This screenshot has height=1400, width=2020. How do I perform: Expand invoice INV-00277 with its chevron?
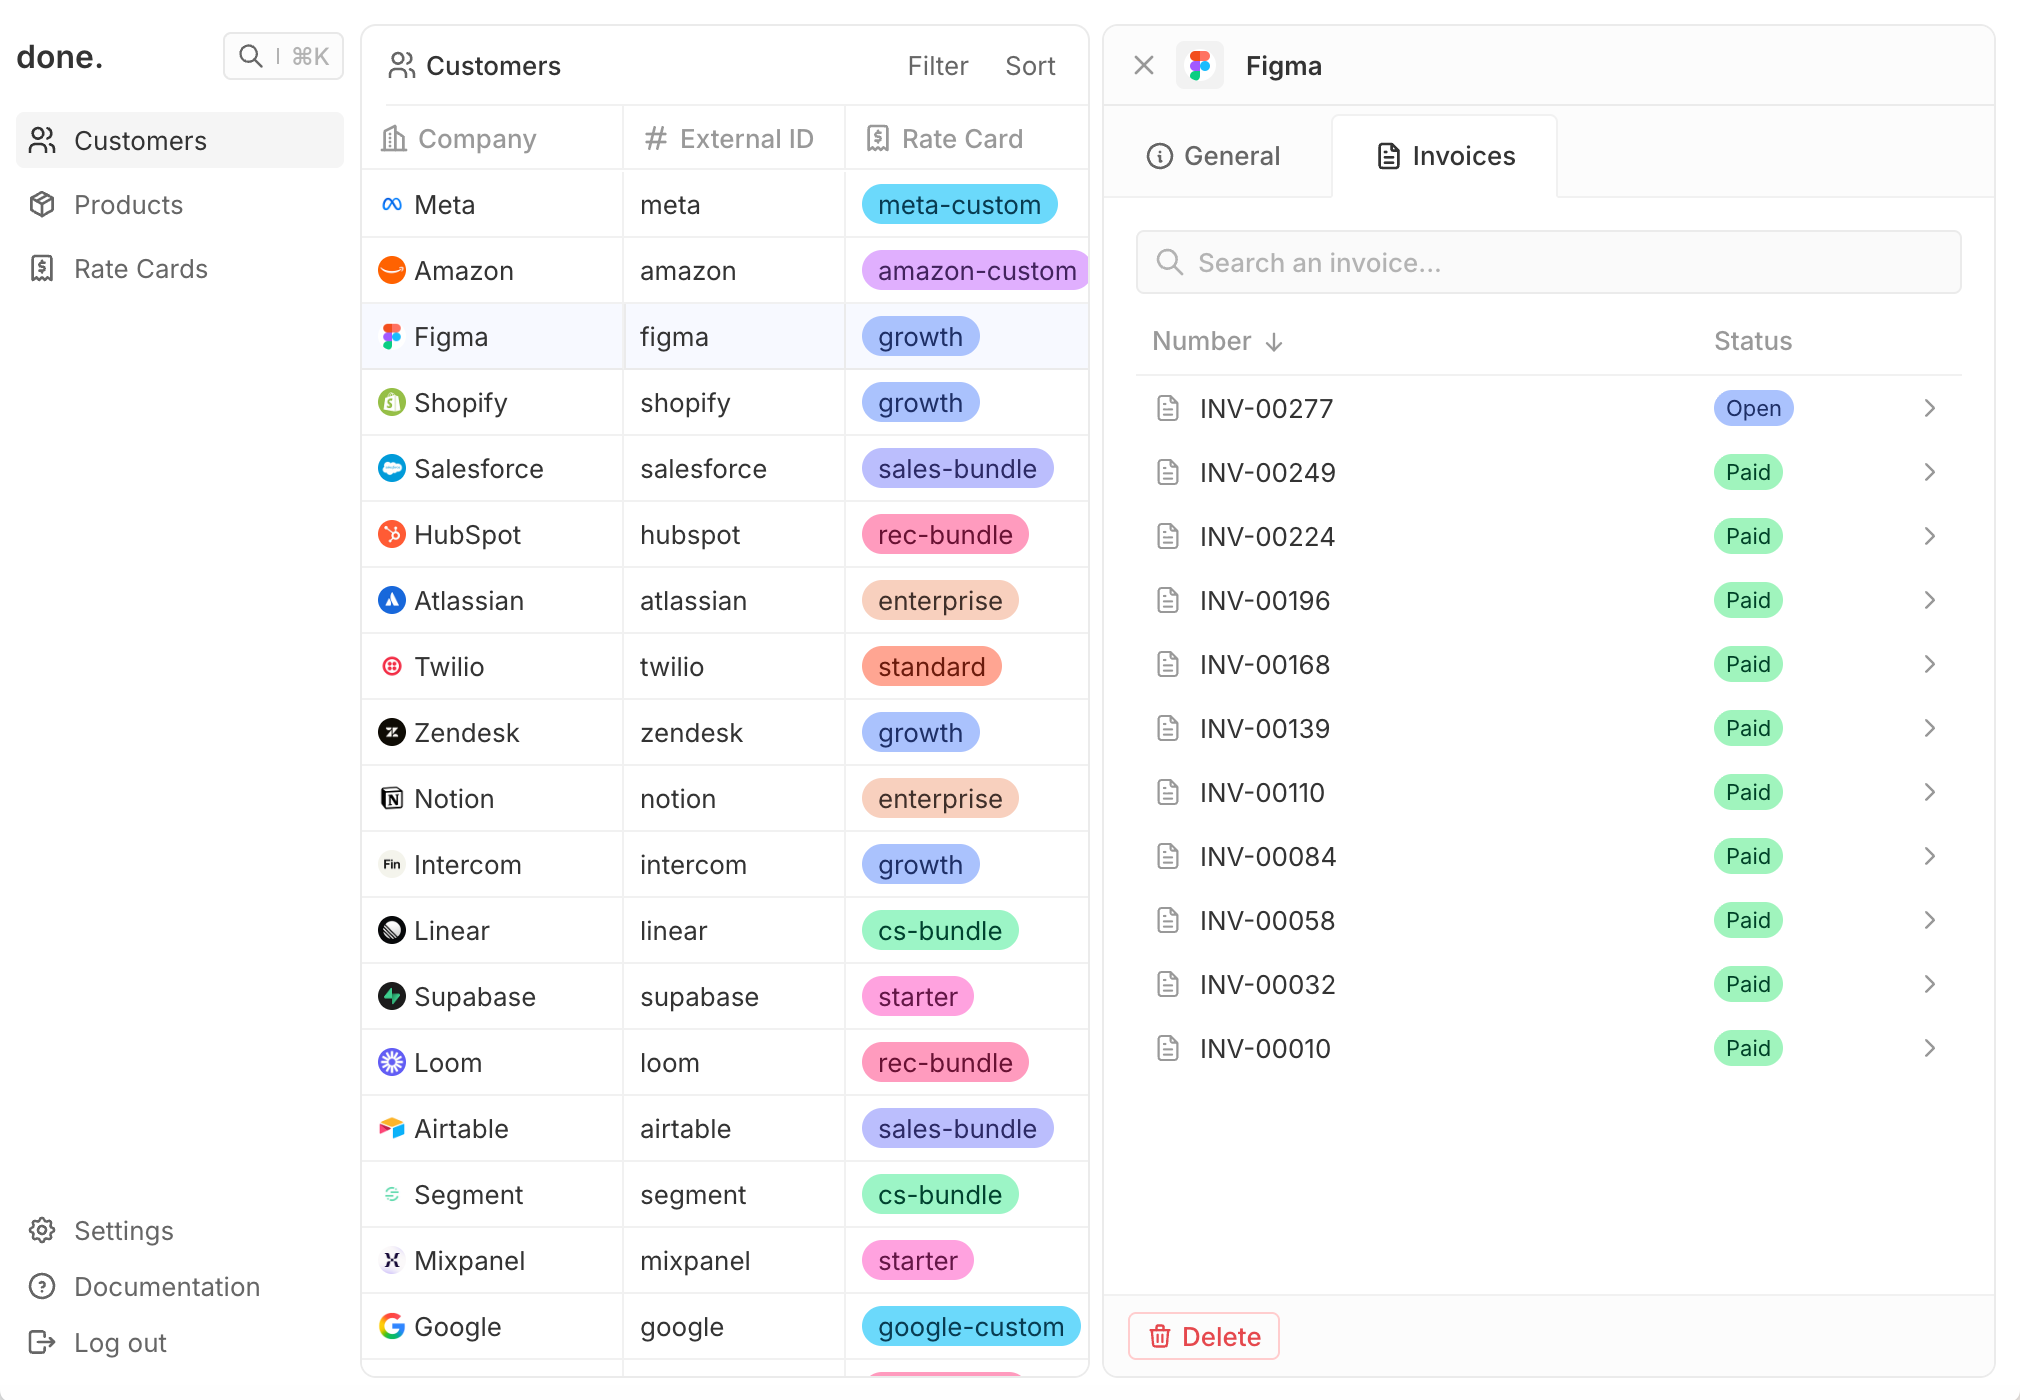pyautogui.click(x=1930, y=408)
